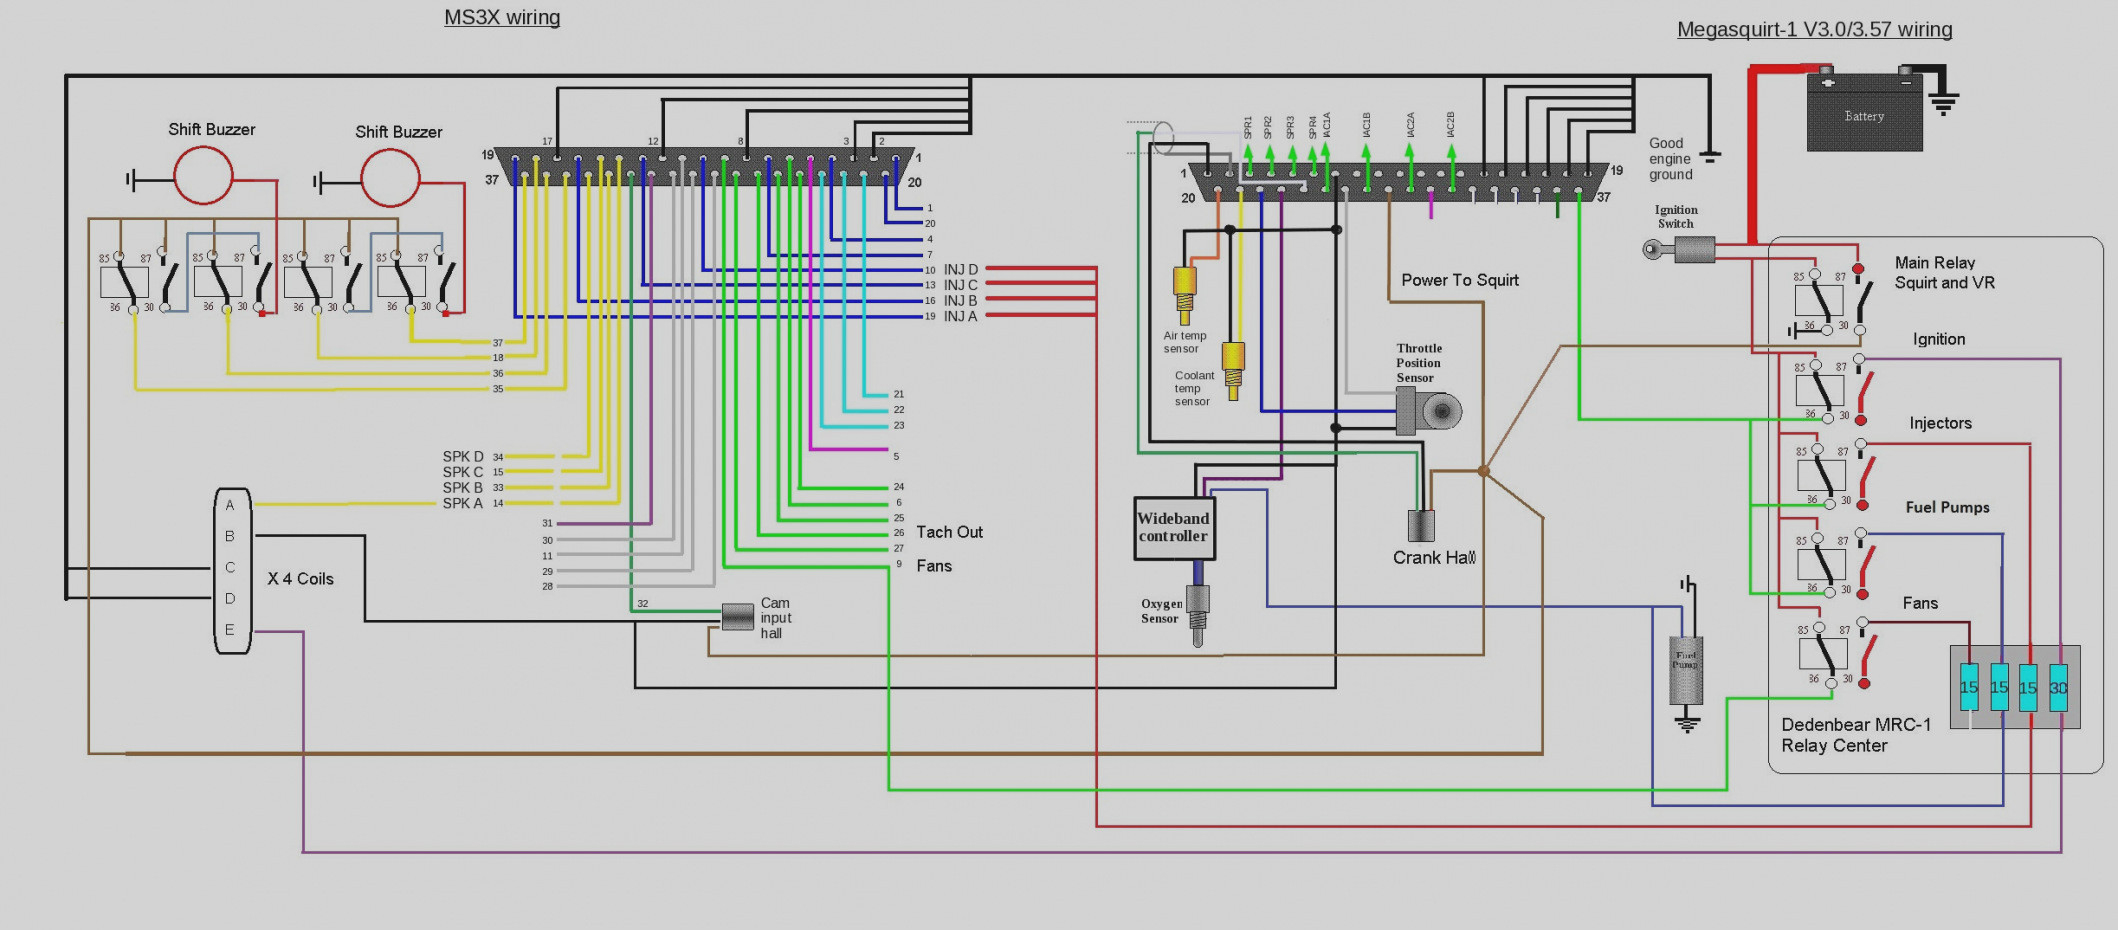Select the Air temp sensor icon
This screenshot has width=2118, height=930.
(x=1185, y=293)
